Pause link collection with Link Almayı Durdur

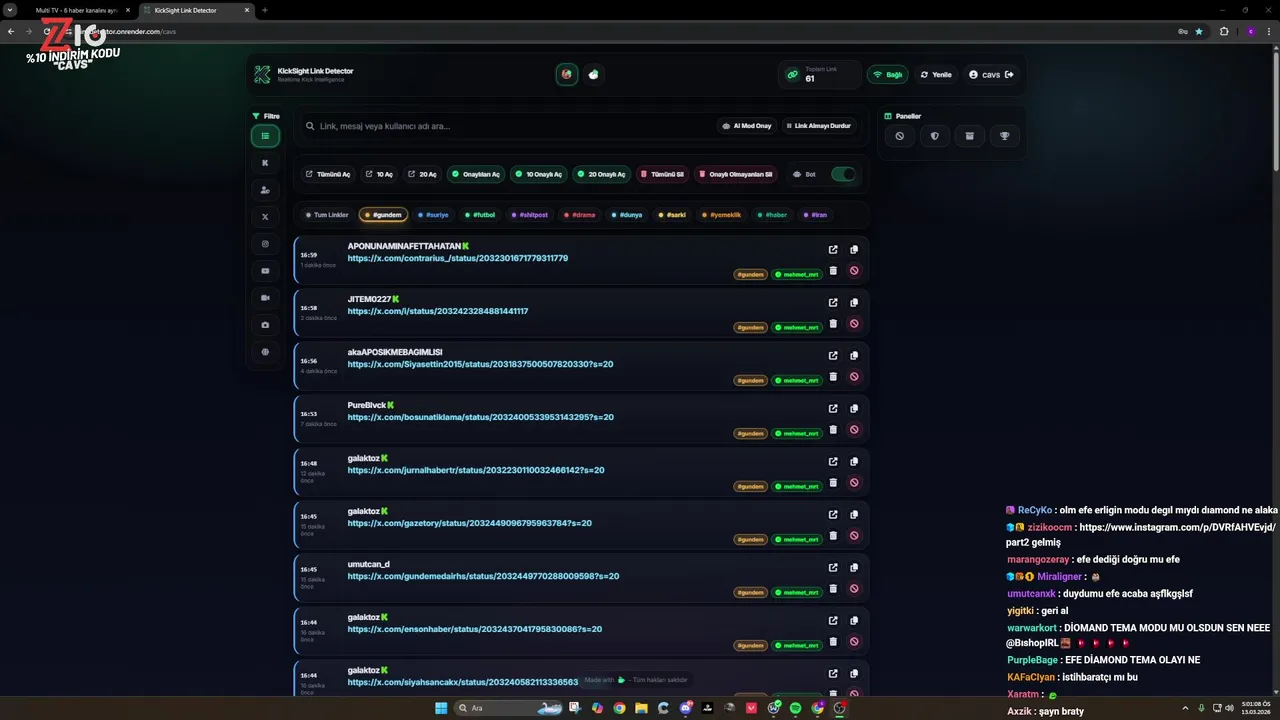(818, 126)
